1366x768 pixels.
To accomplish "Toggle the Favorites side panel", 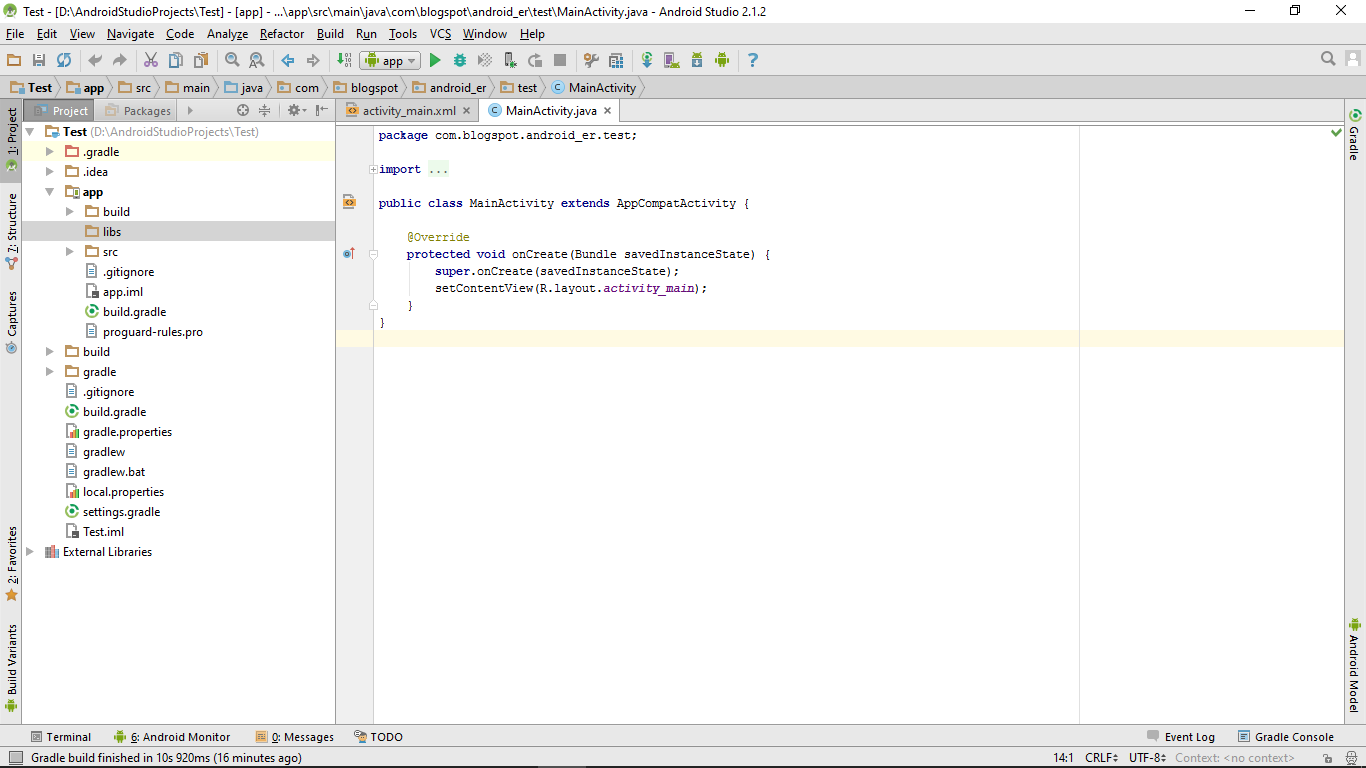I will [x=11, y=563].
